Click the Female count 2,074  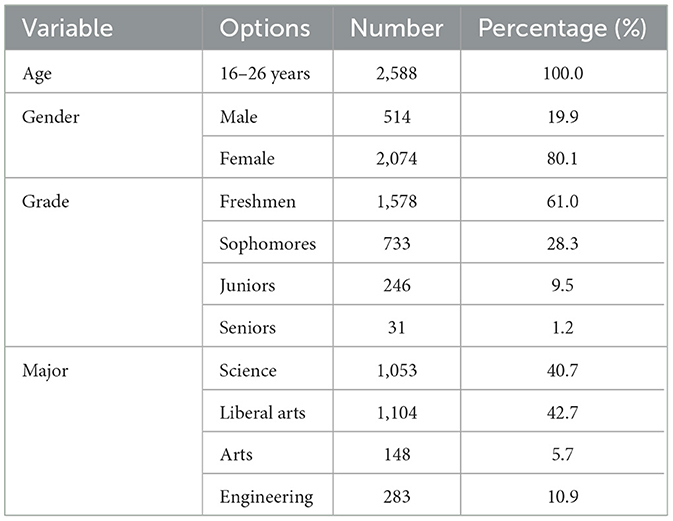click(397, 159)
